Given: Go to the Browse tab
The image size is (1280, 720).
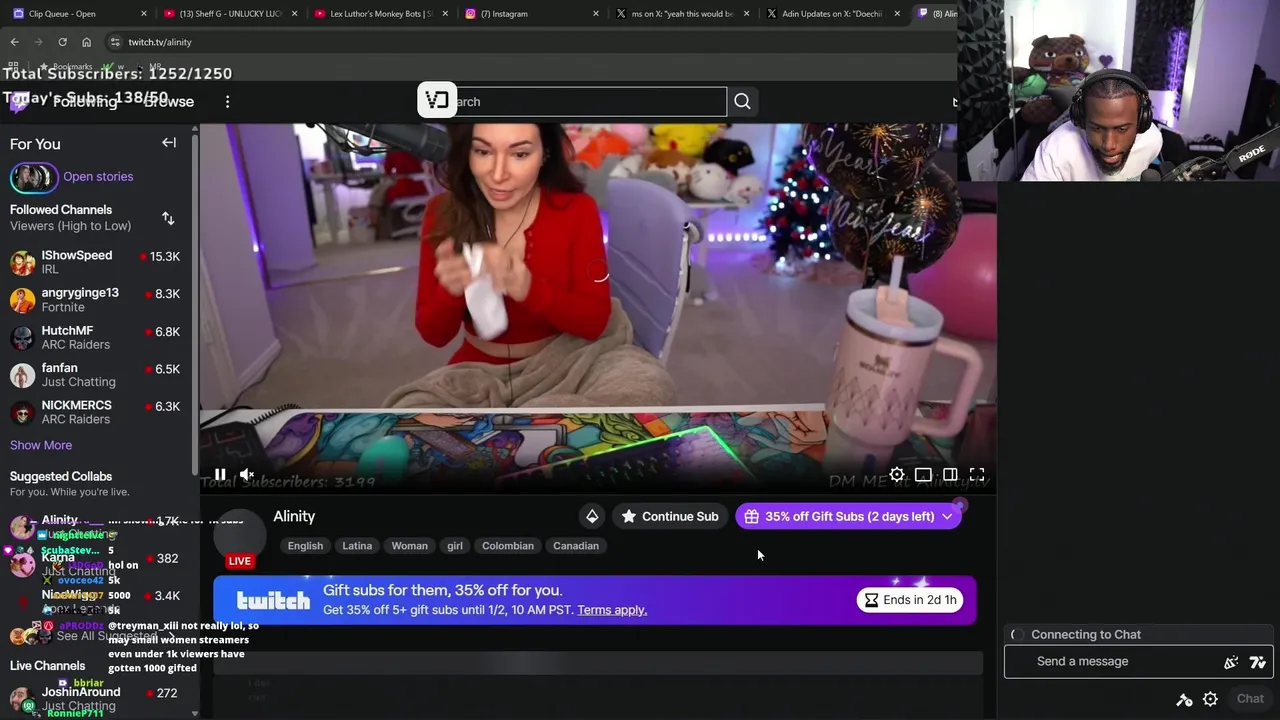Looking at the screenshot, I should click(x=168, y=101).
